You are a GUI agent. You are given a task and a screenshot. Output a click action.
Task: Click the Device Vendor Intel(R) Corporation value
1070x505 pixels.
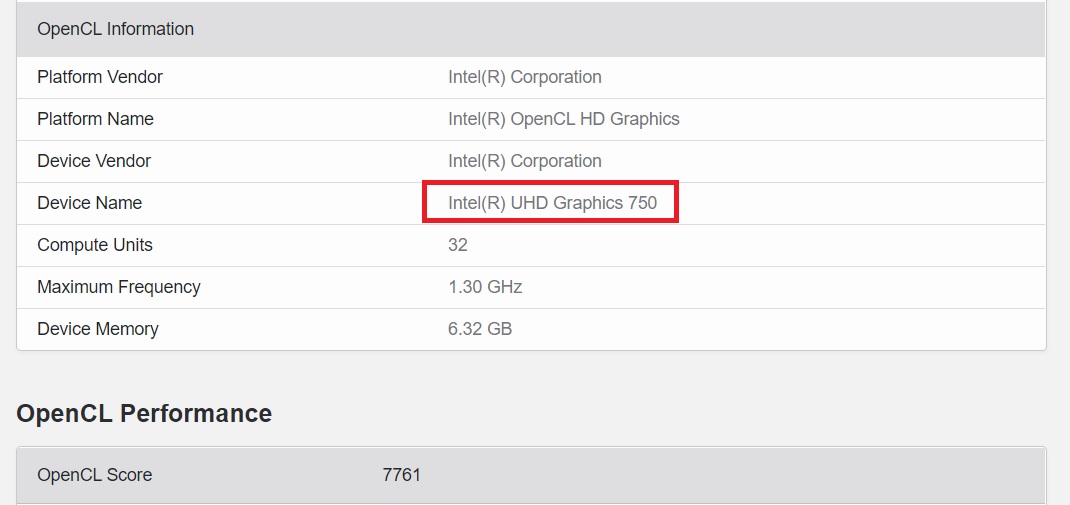(x=525, y=161)
